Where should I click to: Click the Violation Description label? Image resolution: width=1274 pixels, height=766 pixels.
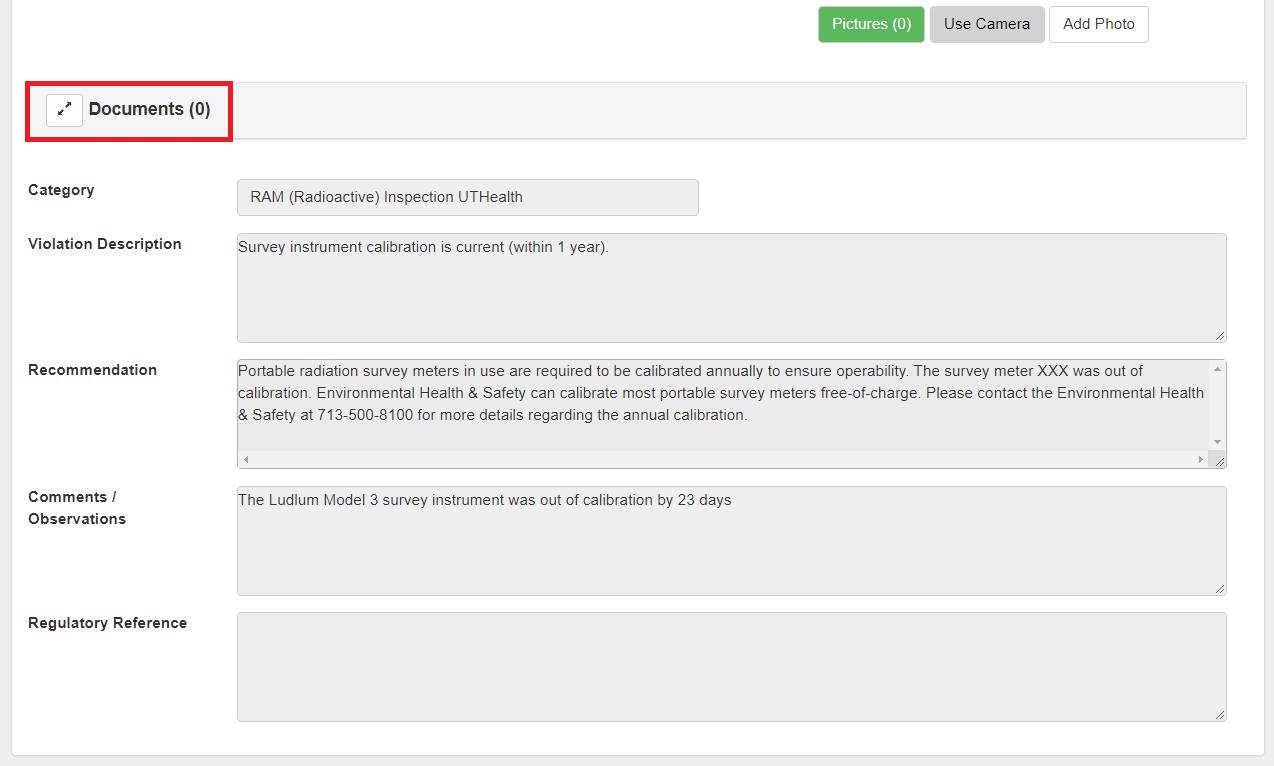click(105, 244)
